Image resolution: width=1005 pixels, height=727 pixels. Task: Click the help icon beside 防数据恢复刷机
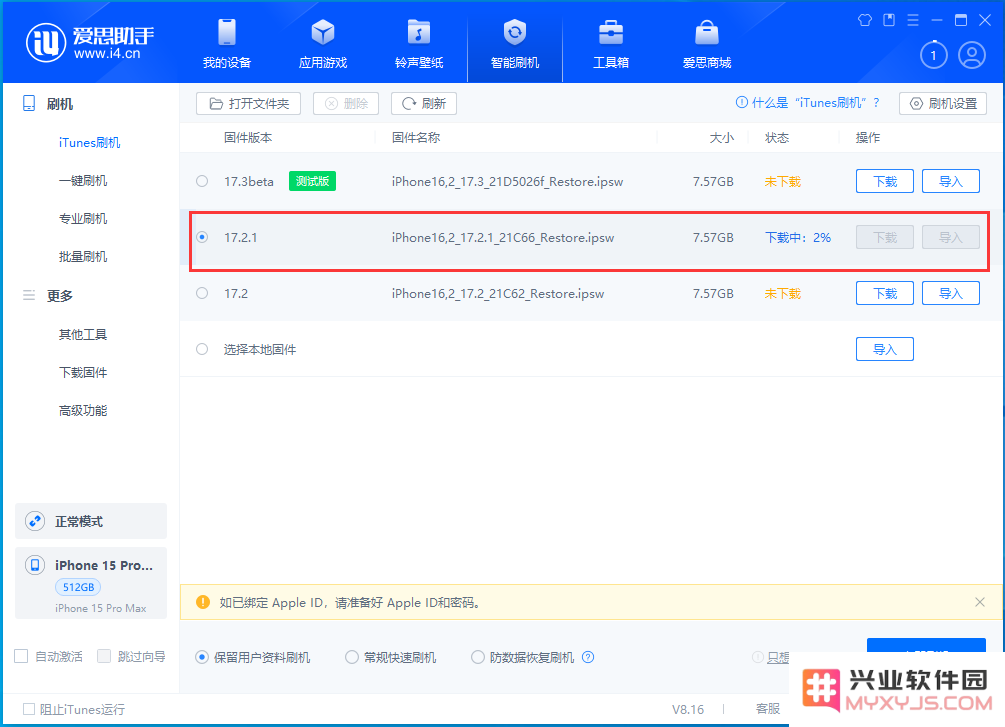click(588, 657)
